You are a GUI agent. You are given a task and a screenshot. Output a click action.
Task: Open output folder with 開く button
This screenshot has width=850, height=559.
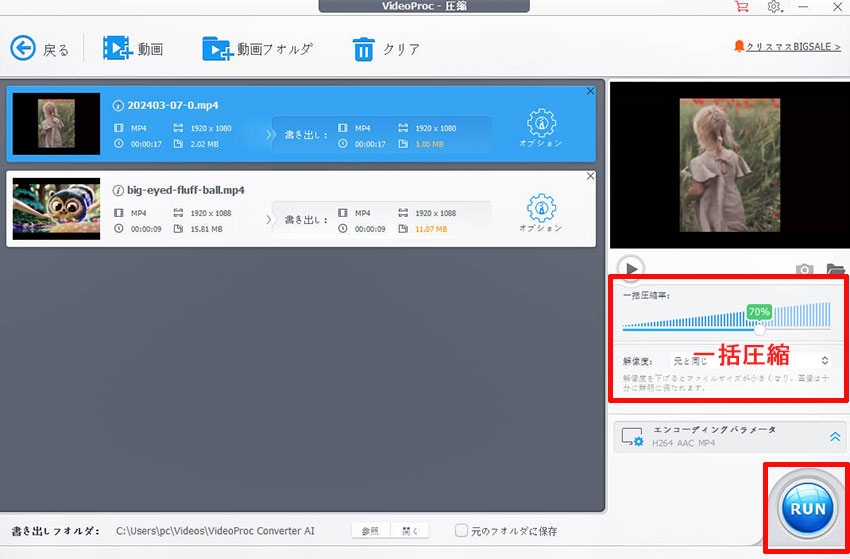coord(410,531)
